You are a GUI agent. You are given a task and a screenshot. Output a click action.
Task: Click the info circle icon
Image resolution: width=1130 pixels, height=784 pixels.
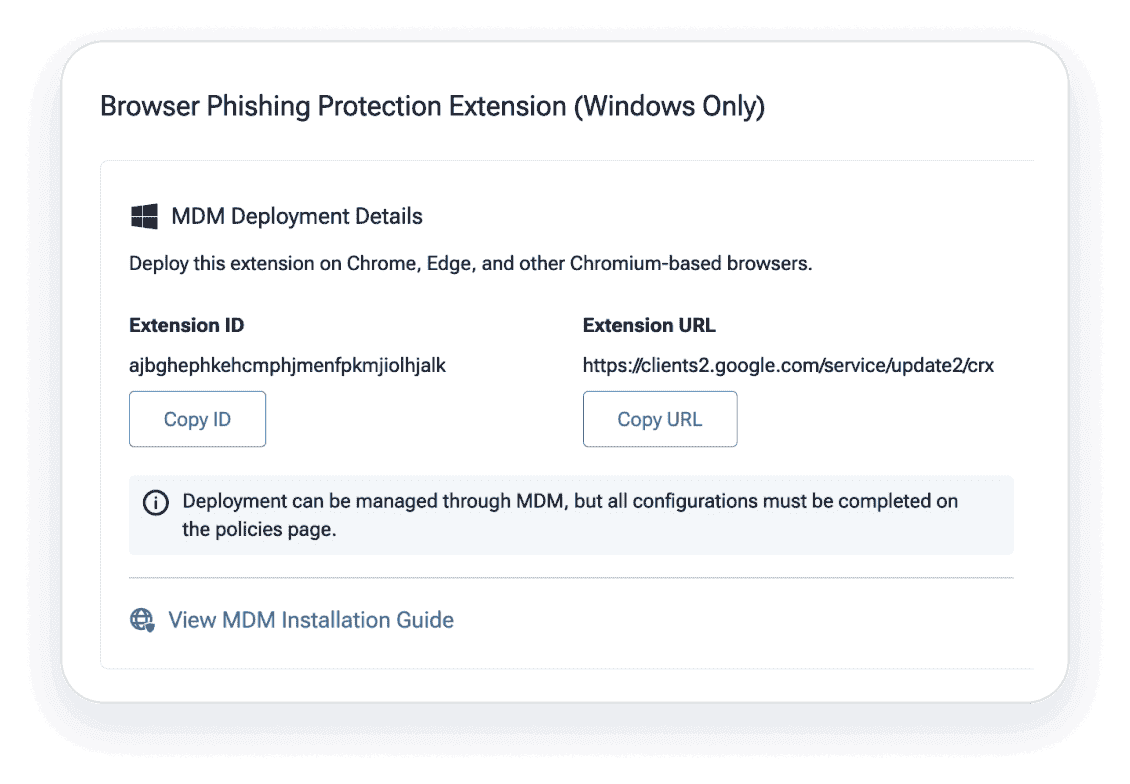coord(156,502)
